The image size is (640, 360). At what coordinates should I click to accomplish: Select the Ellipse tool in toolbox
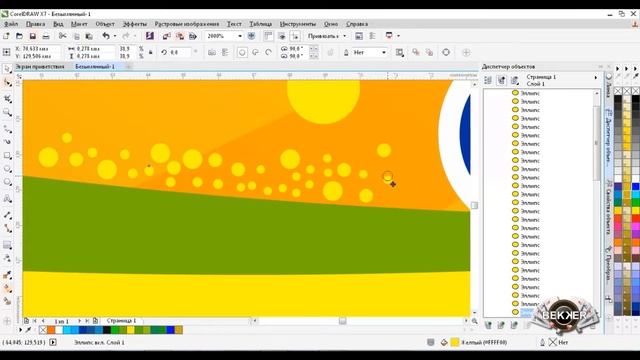[x=7, y=169]
